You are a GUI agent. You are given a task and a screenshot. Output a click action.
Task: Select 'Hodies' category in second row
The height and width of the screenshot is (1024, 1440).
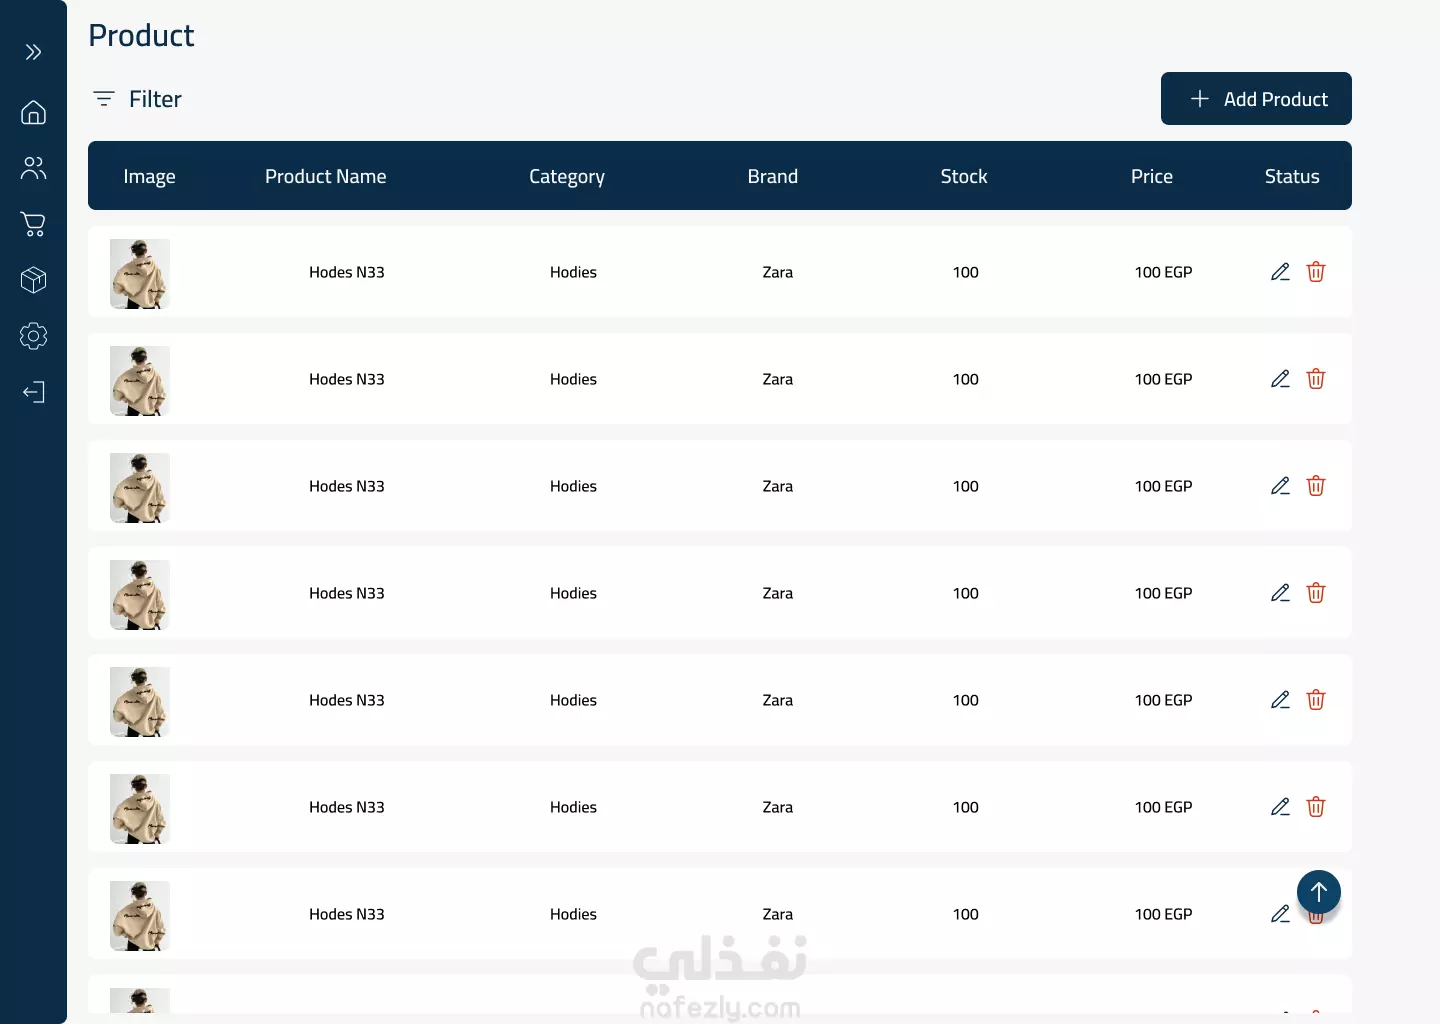pyautogui.click(x=573, y=379)
